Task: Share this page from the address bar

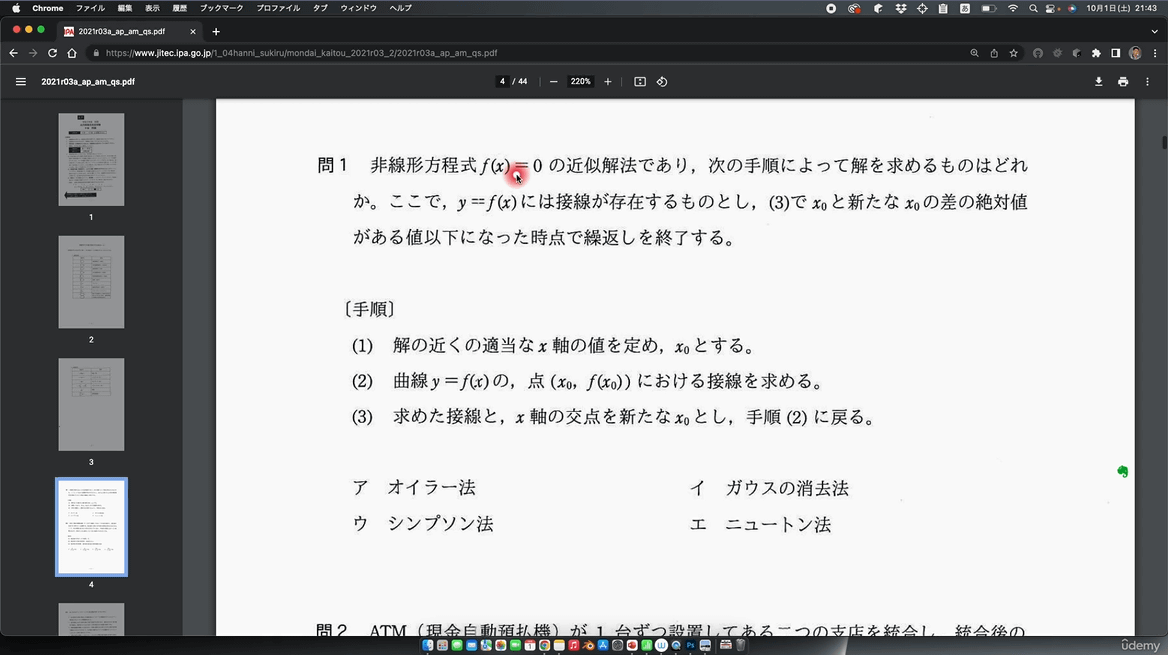Action: (994, 53)
